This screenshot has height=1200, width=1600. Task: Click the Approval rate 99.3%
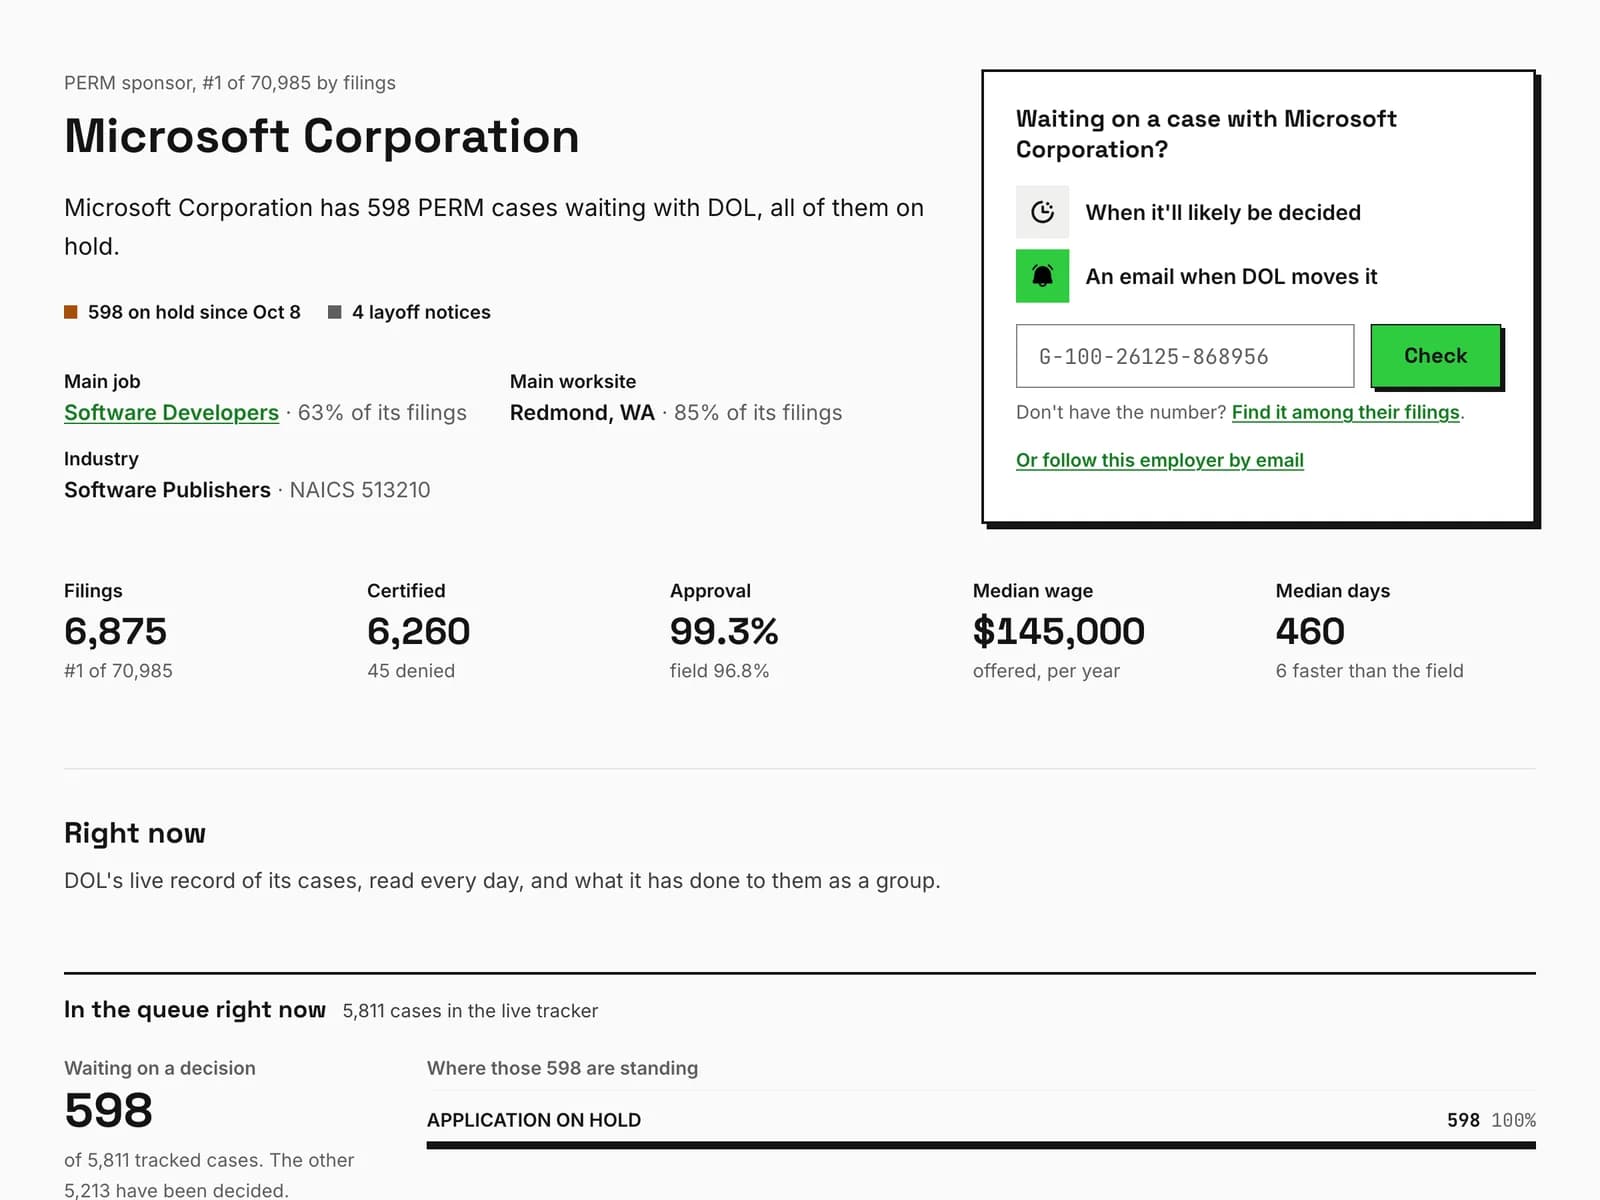tap(724, 631)
